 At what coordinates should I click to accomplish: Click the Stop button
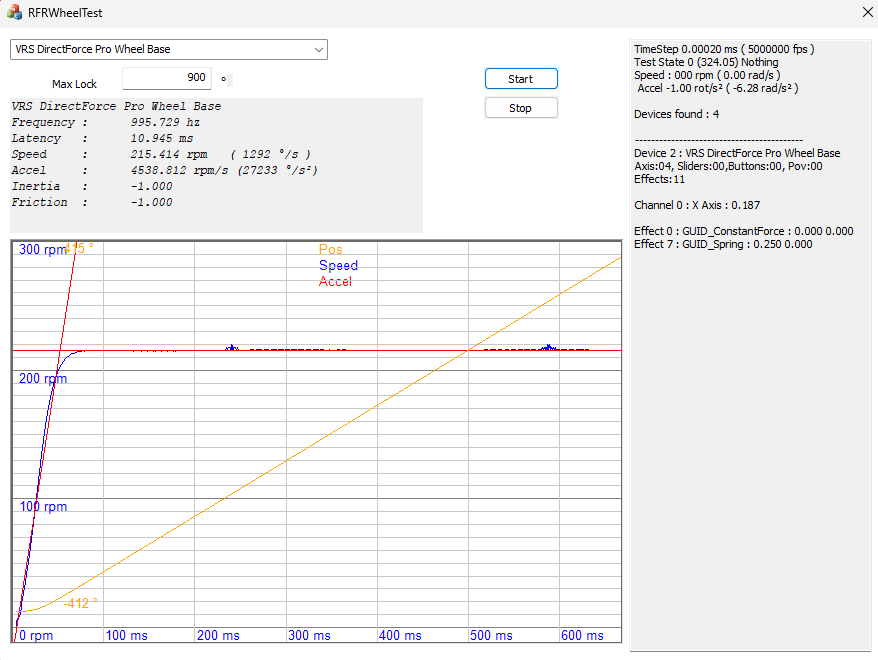(x=521, y=108)
